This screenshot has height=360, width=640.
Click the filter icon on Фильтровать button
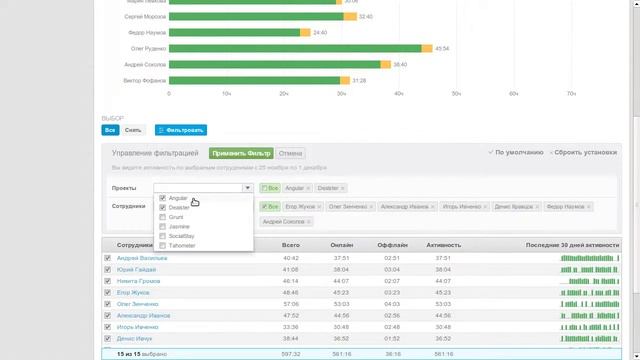(x=161, y=130)
